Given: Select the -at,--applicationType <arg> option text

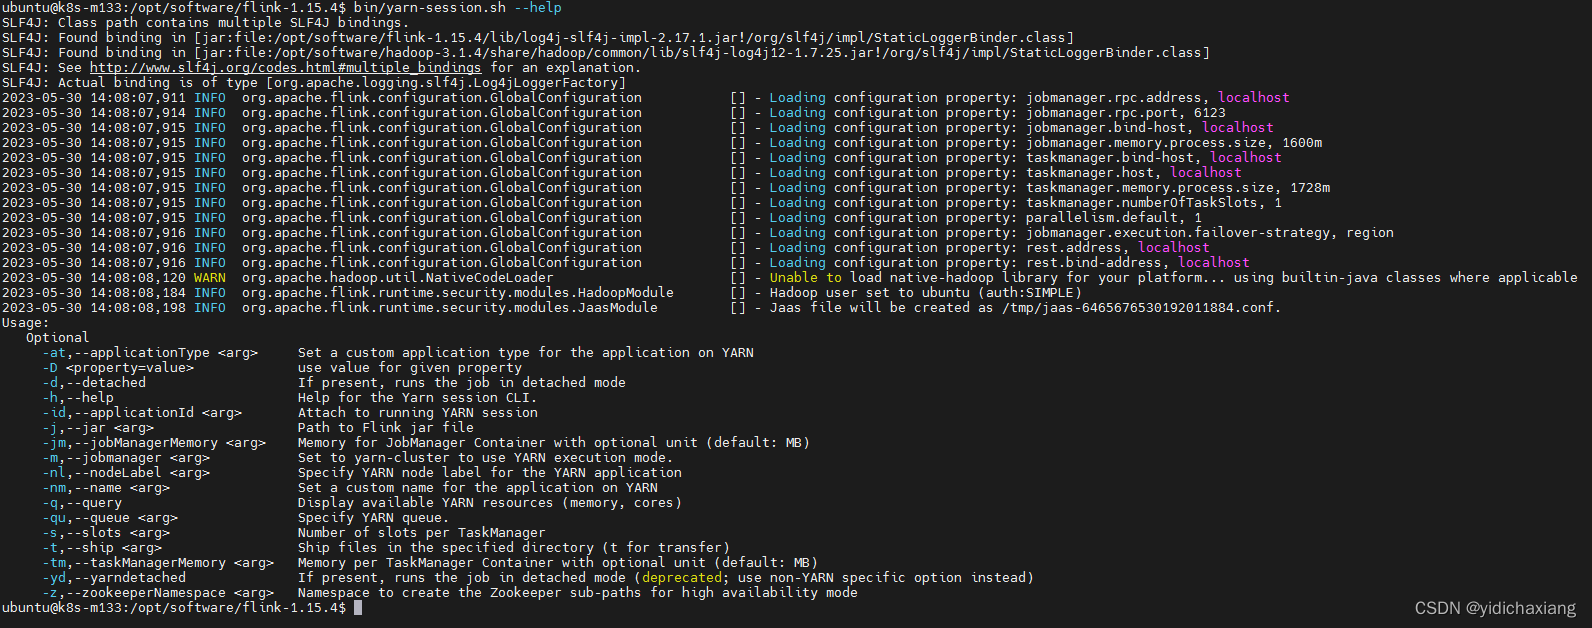Looking at the screenshot, I should (x=150, y=353).
